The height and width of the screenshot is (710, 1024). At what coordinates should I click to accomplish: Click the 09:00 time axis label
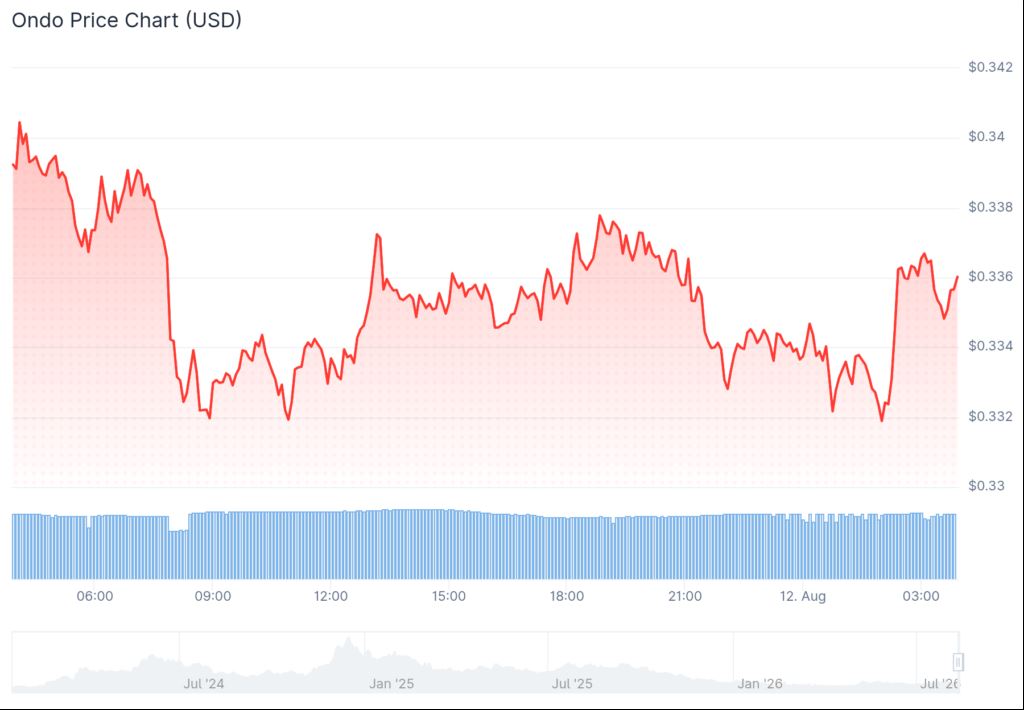pos(213,596)
